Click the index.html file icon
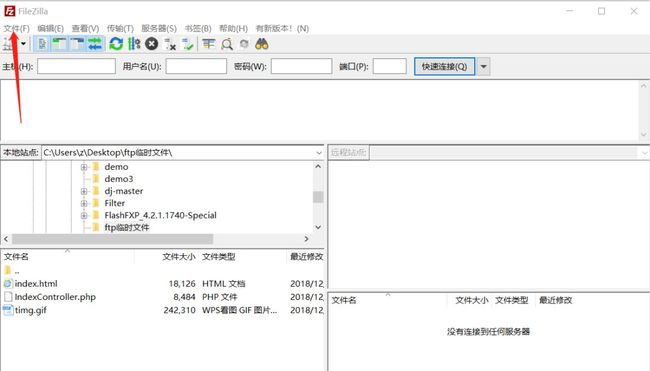The image size is (650, 371). tap(8, 284)
